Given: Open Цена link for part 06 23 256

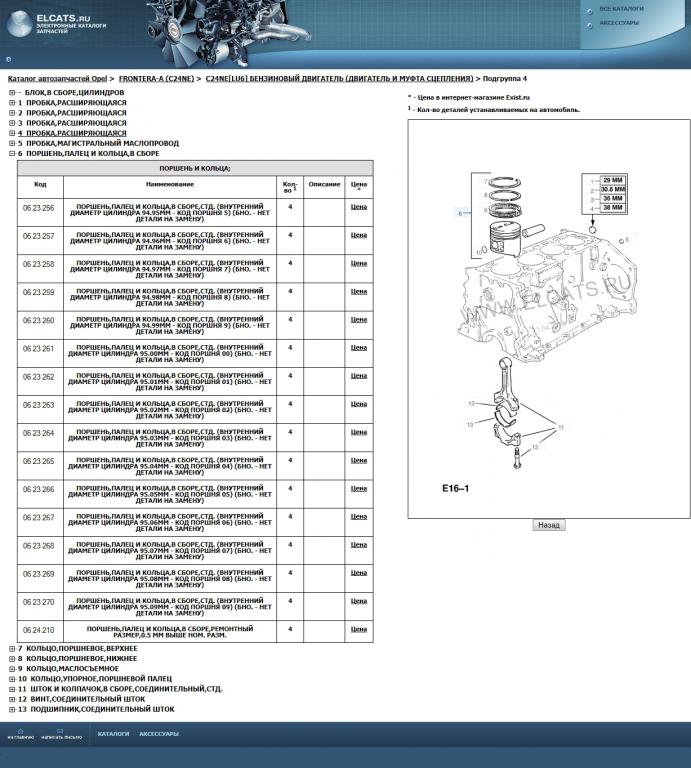Looking at the screenshot, I should [358, 207].
